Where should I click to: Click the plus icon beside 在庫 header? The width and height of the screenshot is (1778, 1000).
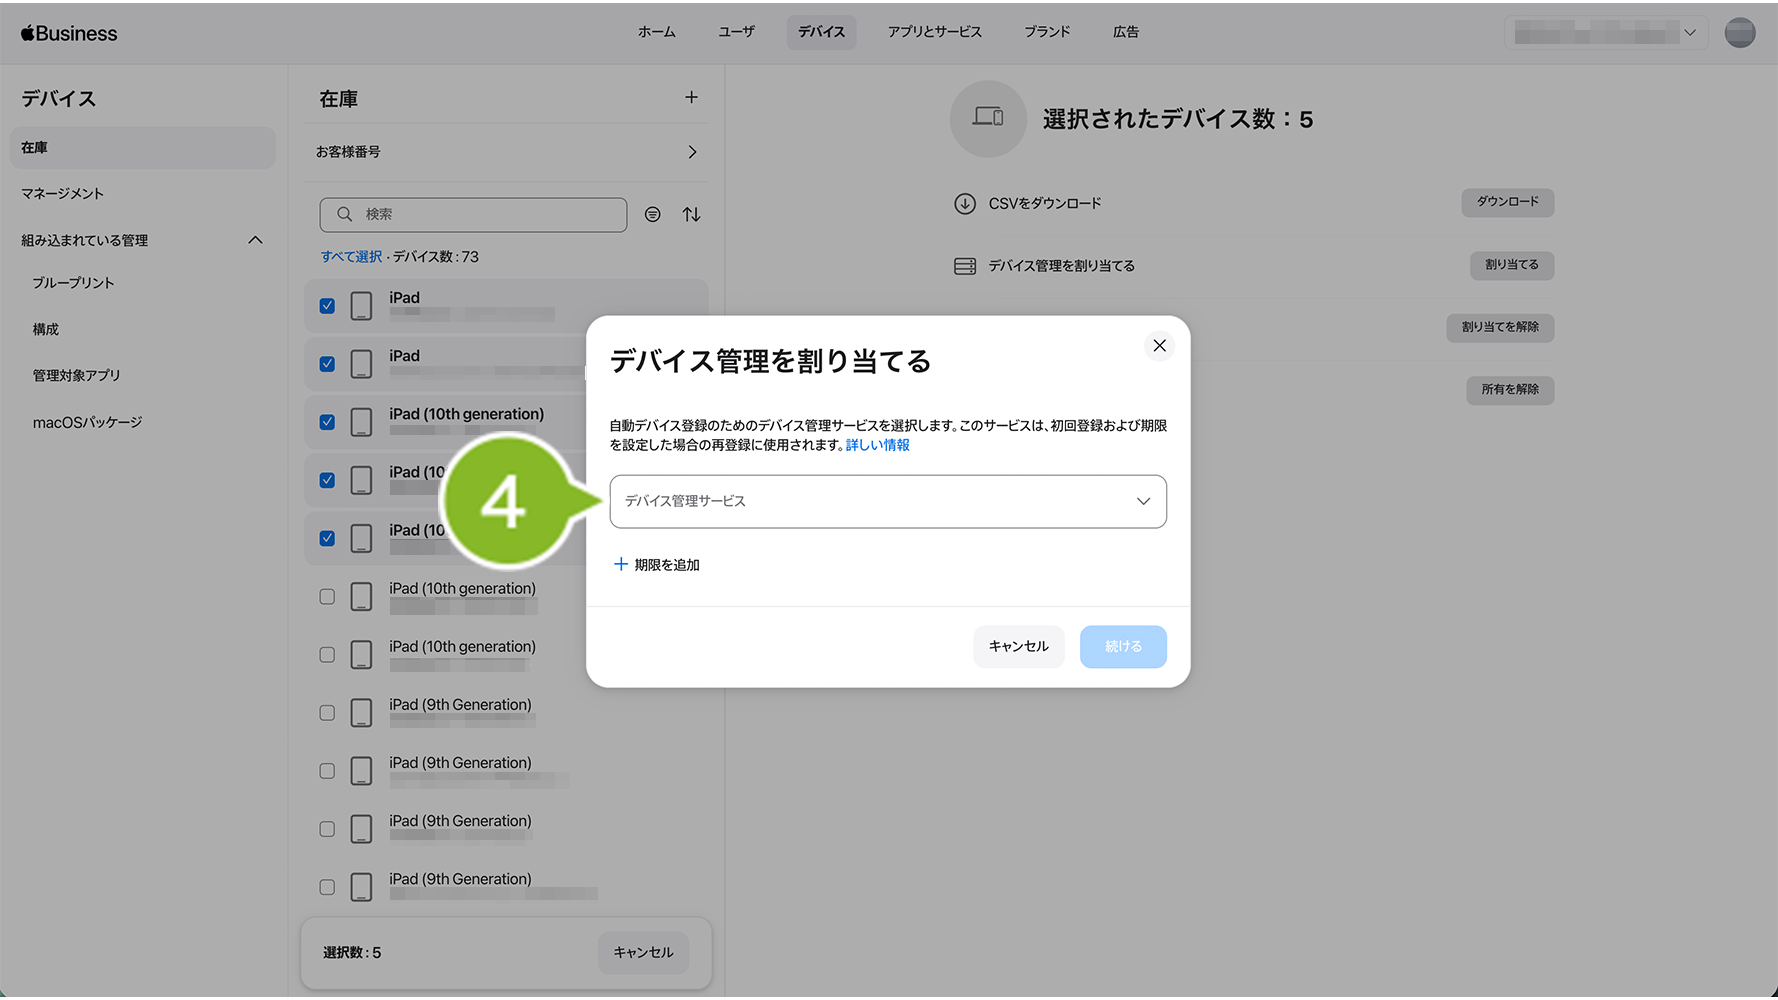pos(691,97)
